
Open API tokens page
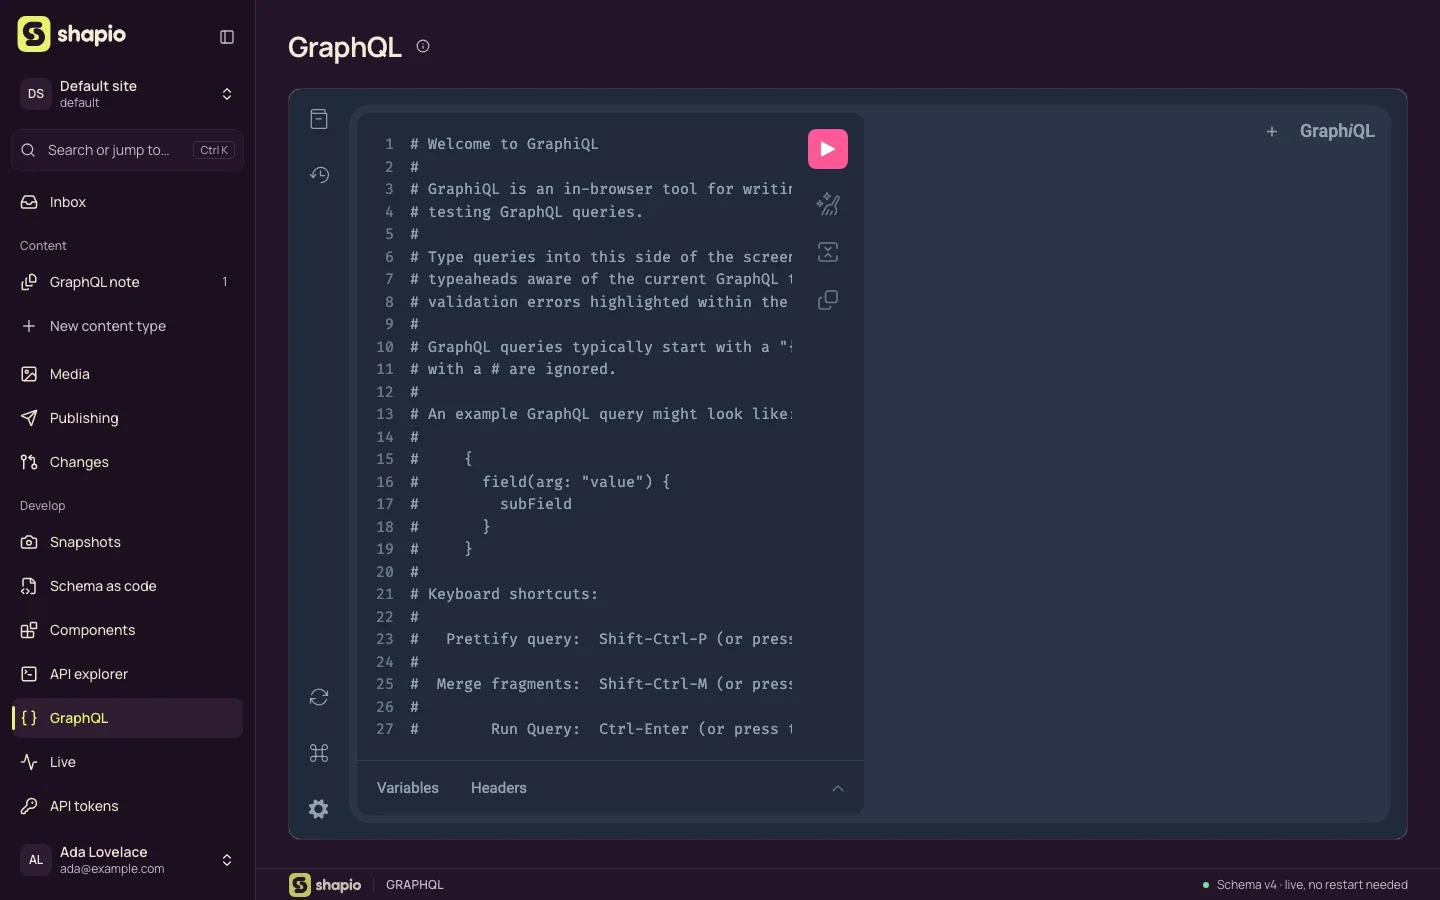pos(128,806)
